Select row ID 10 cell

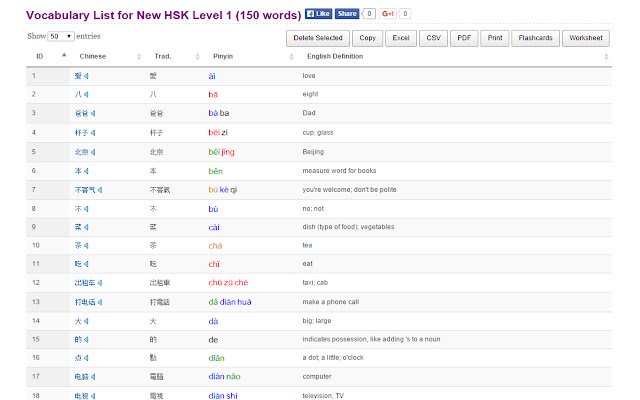coord(36,245)
